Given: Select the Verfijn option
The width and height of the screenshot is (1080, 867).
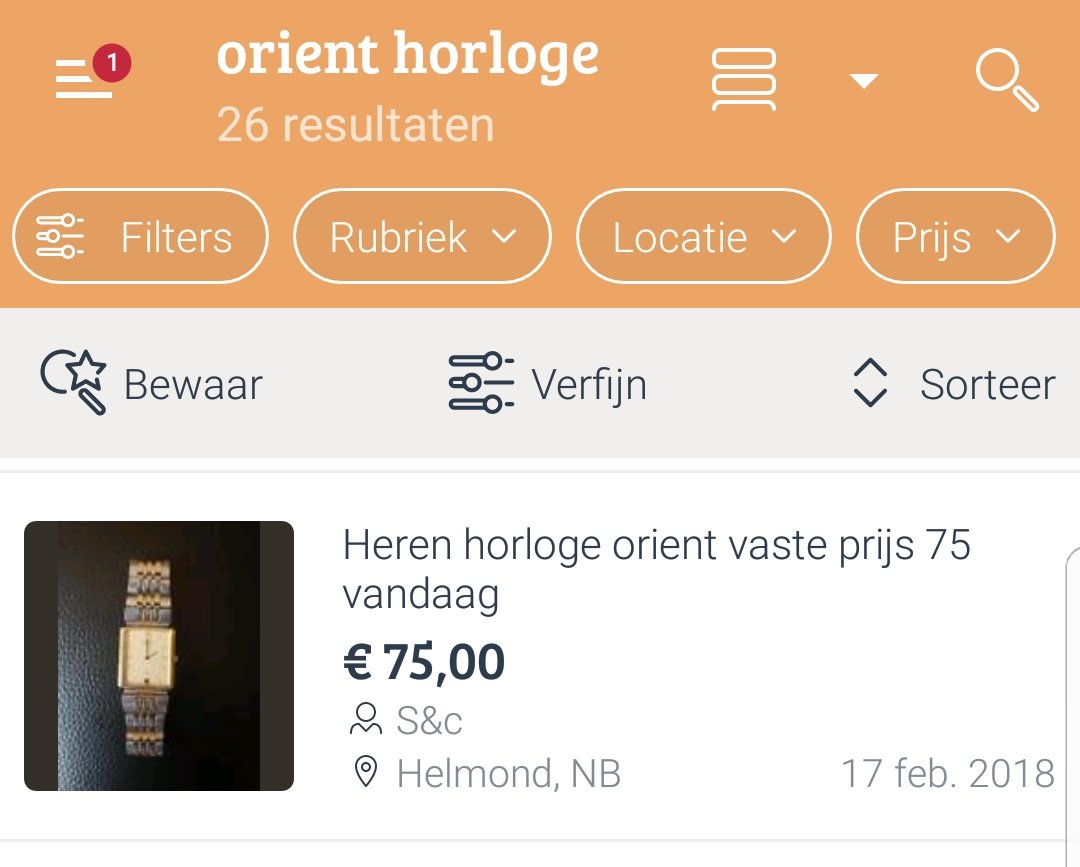Looking at the screenshot, I should pyautogui.click(x=589, y=385).
